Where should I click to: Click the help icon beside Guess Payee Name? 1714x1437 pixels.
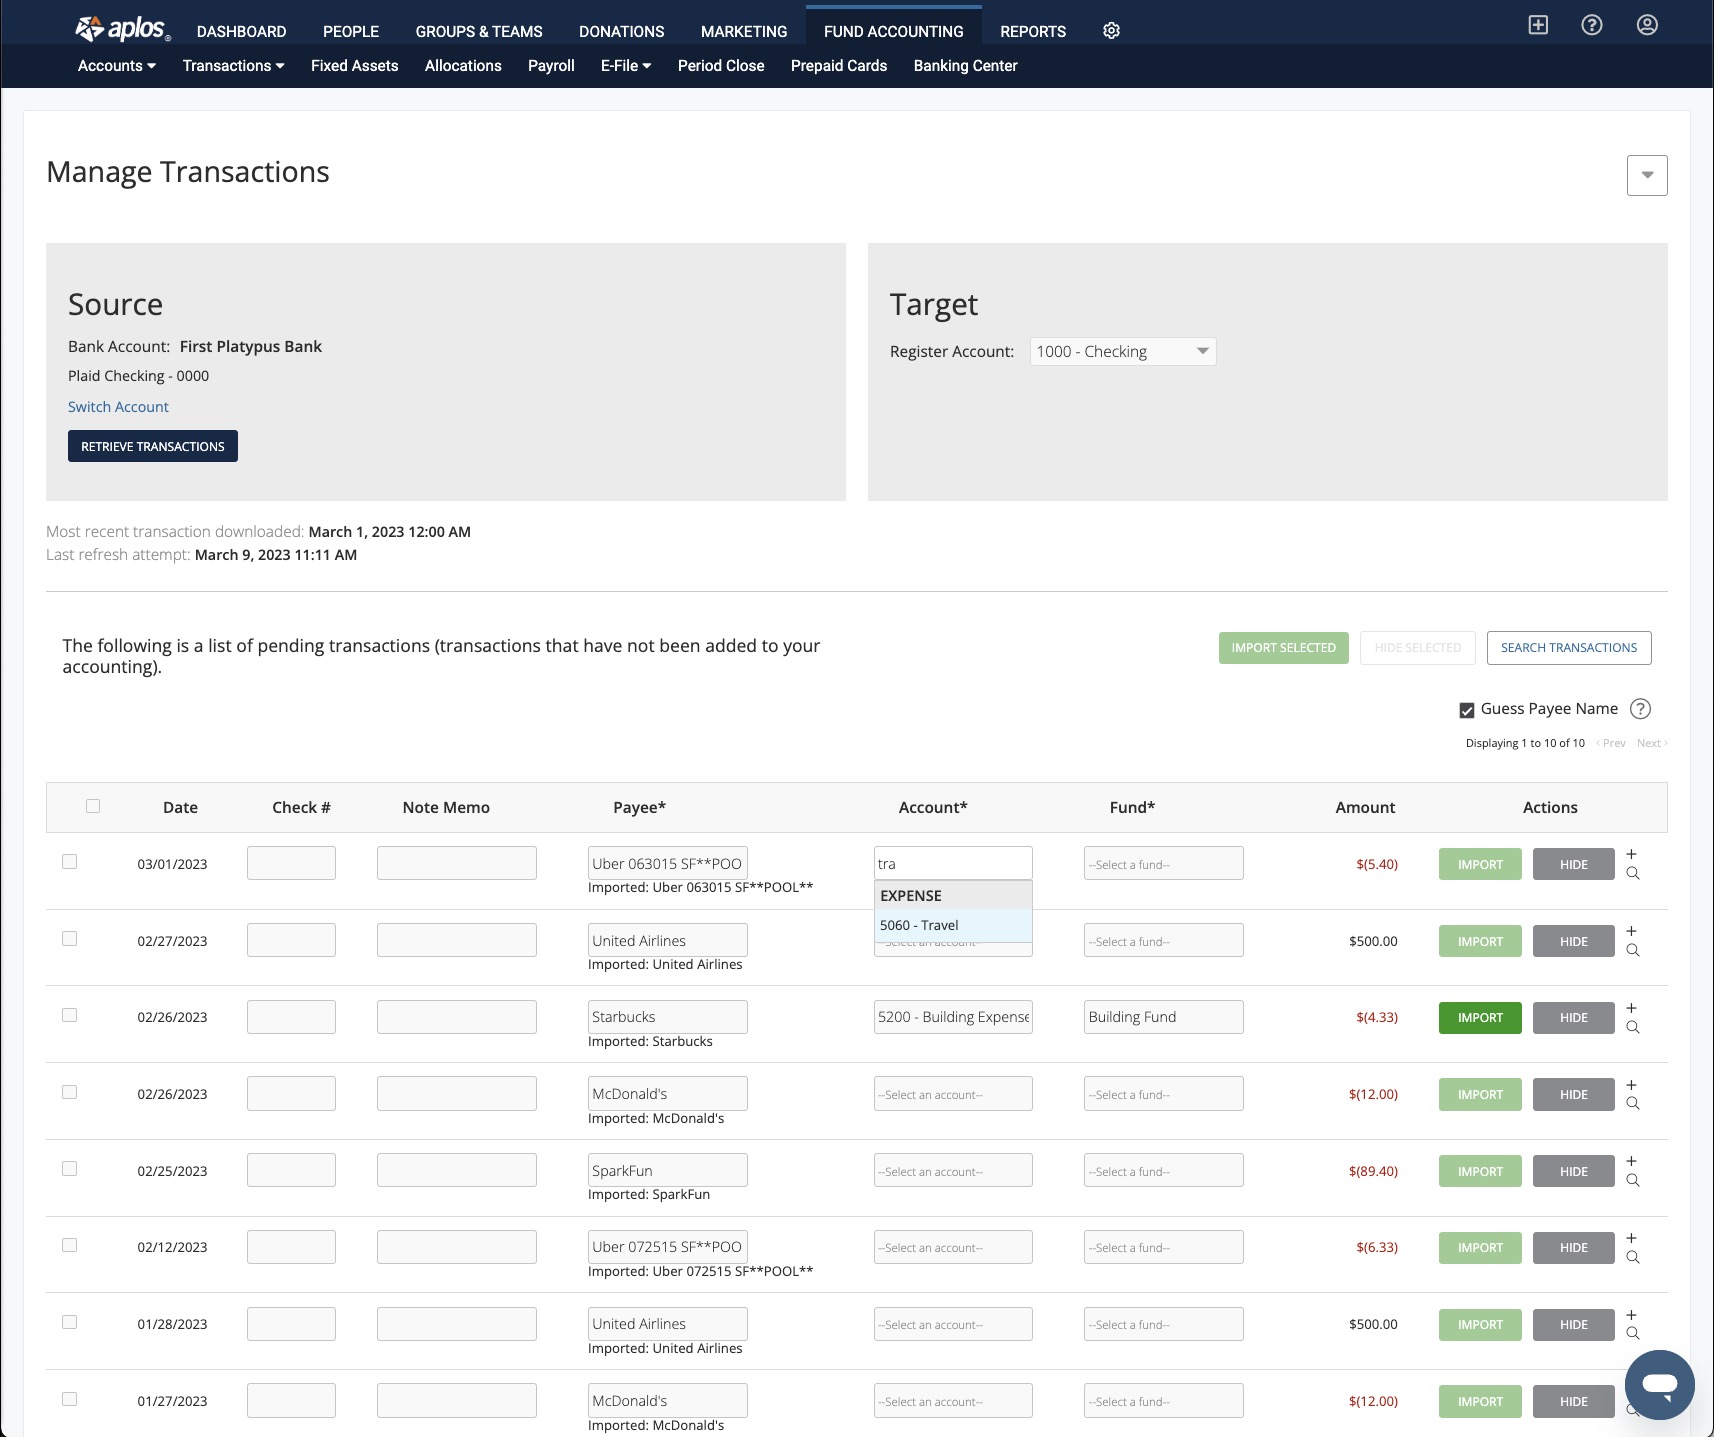1640,709
